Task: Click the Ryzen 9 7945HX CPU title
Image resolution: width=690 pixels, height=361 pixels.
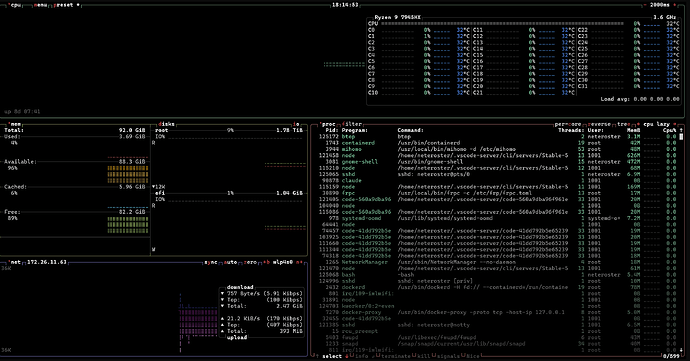Action: tap(397, 17)
